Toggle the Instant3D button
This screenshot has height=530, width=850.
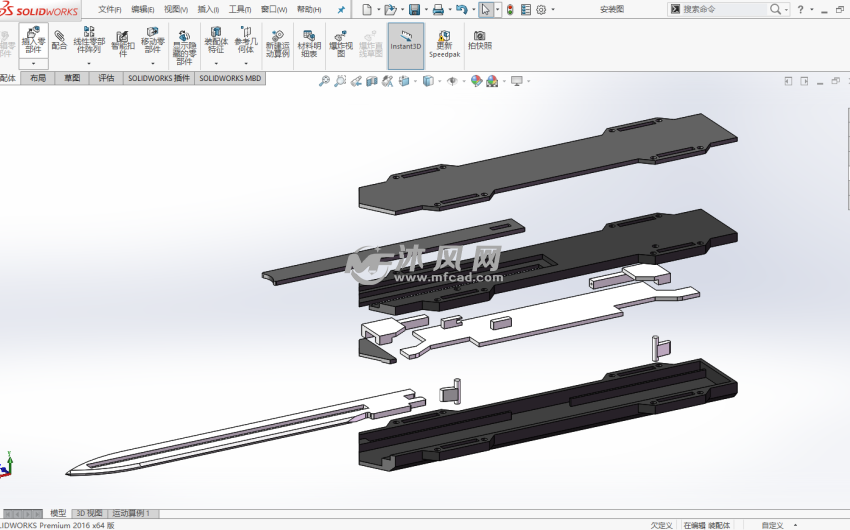point(405,42)
